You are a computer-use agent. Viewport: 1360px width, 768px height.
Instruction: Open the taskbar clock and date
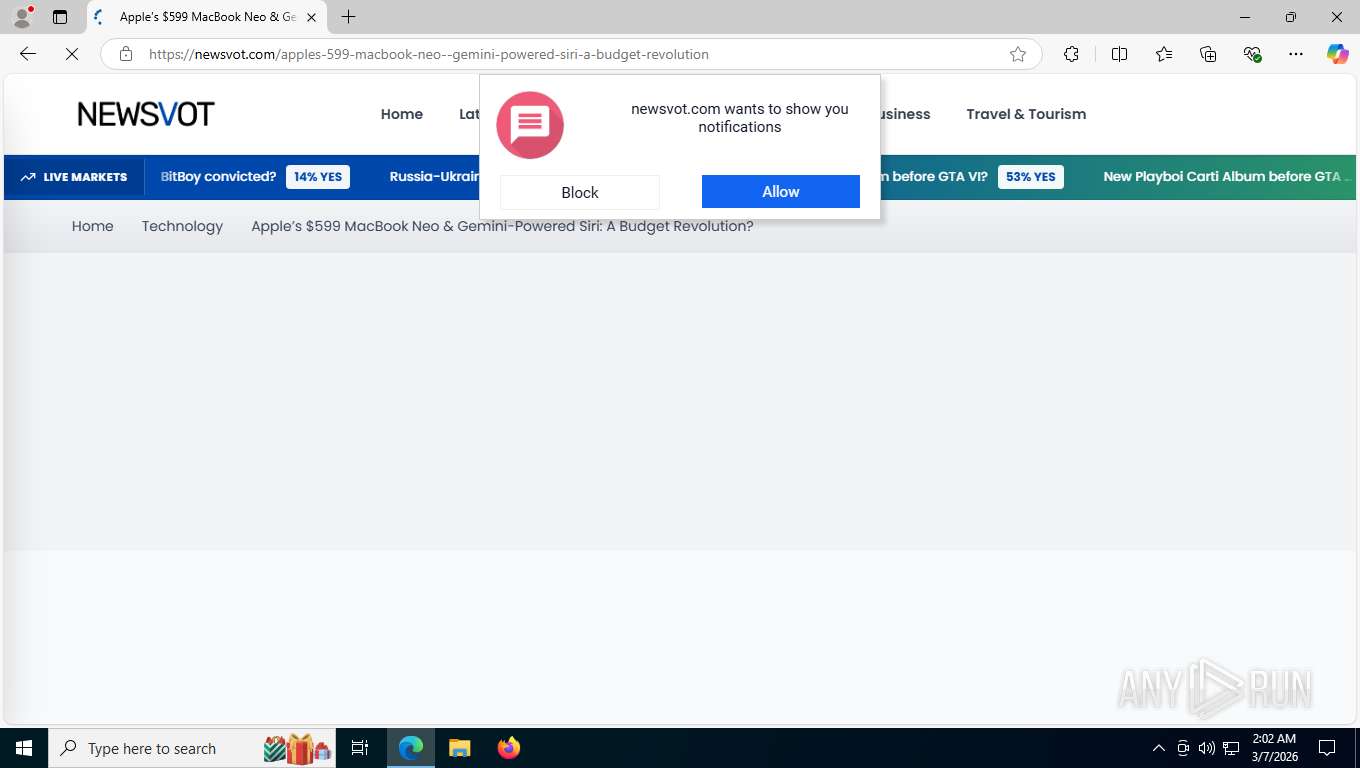point(1273,748)
